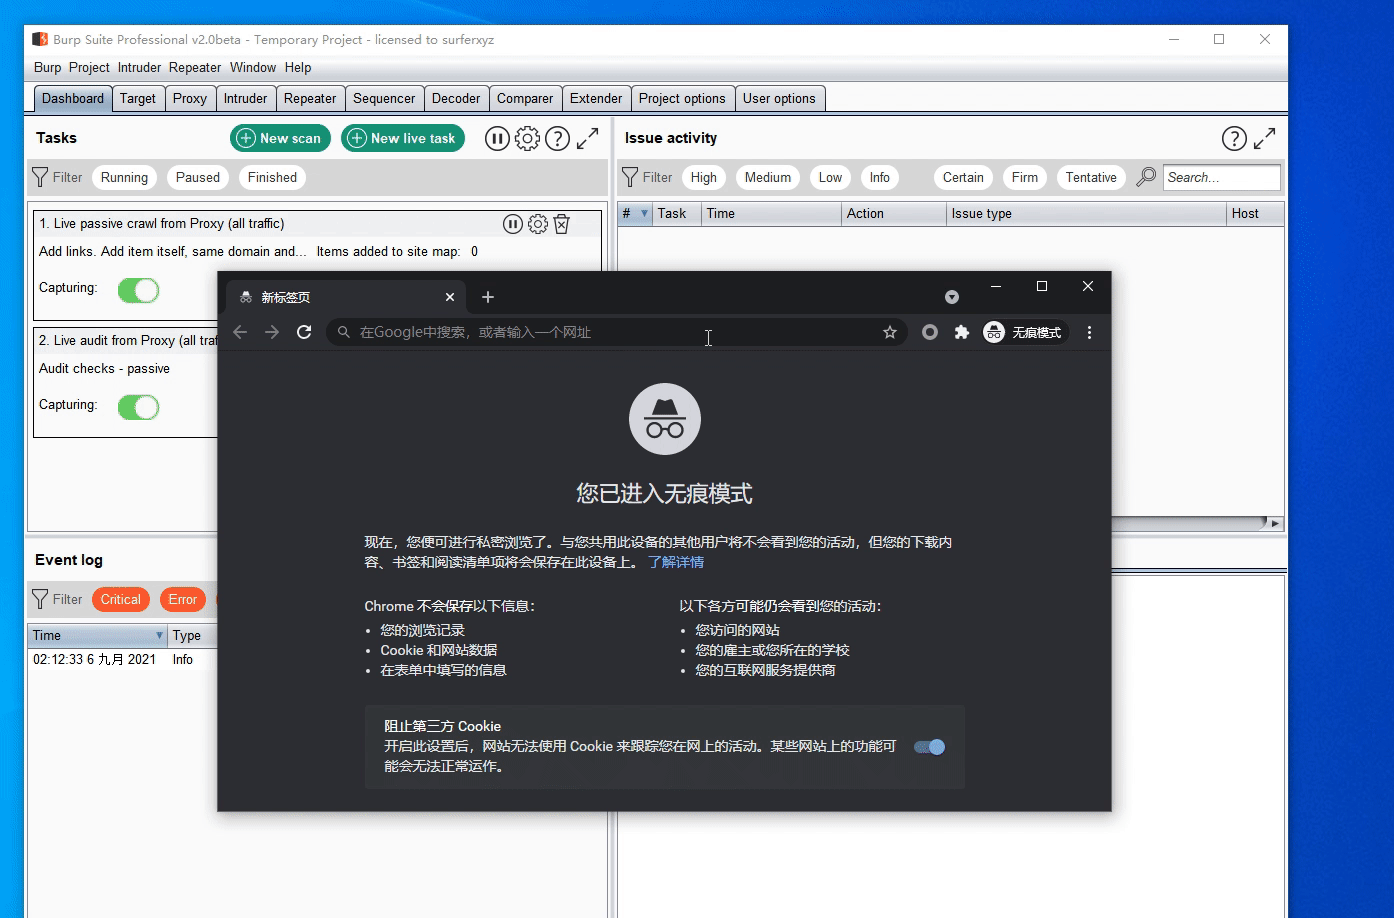
Task: Open task settings gear in Tasks header
Action: [527, 138]
